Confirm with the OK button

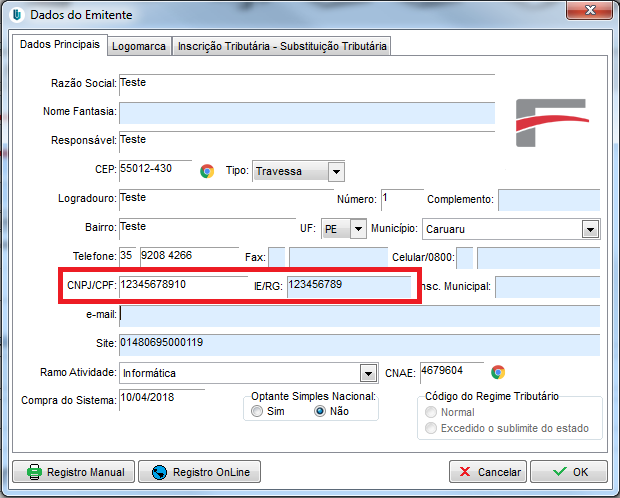(568, 472)
